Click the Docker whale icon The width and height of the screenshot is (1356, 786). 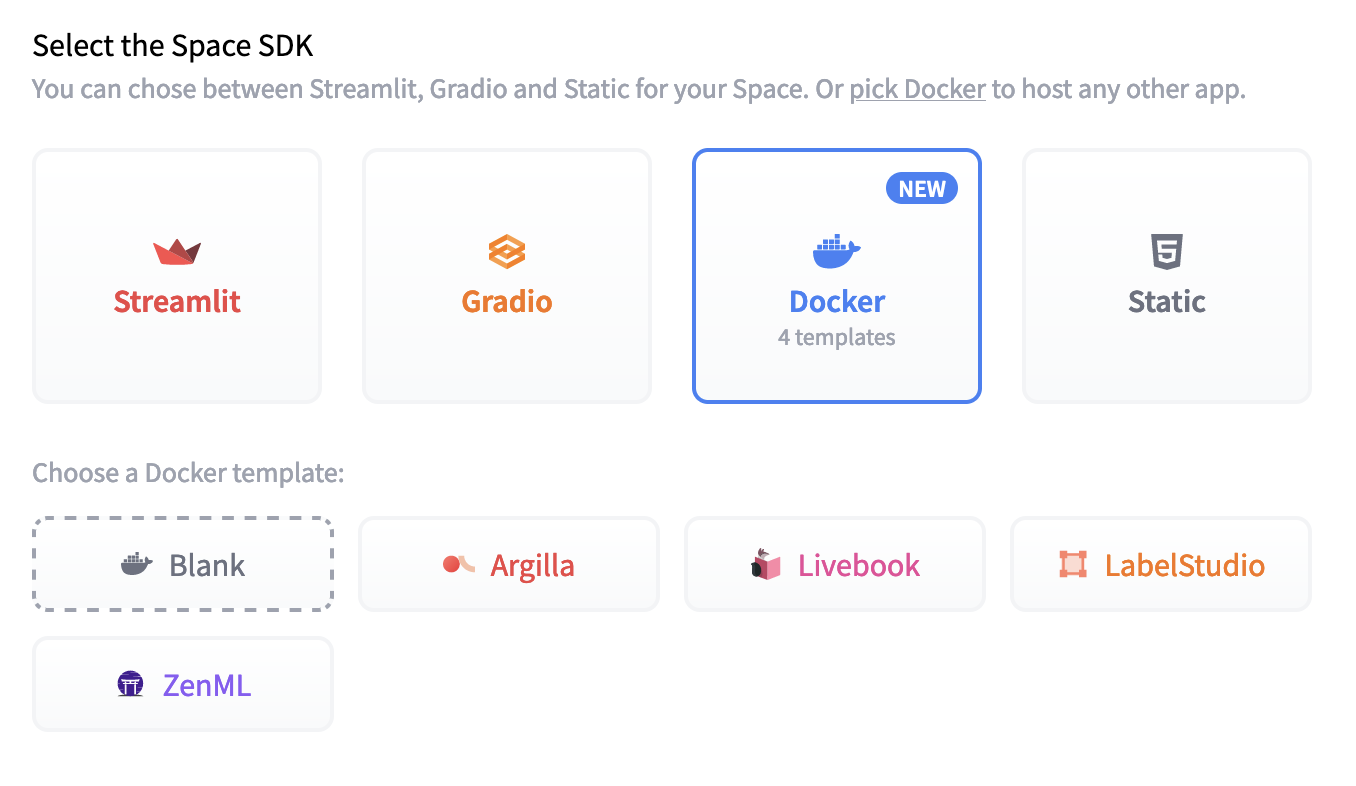836,250
